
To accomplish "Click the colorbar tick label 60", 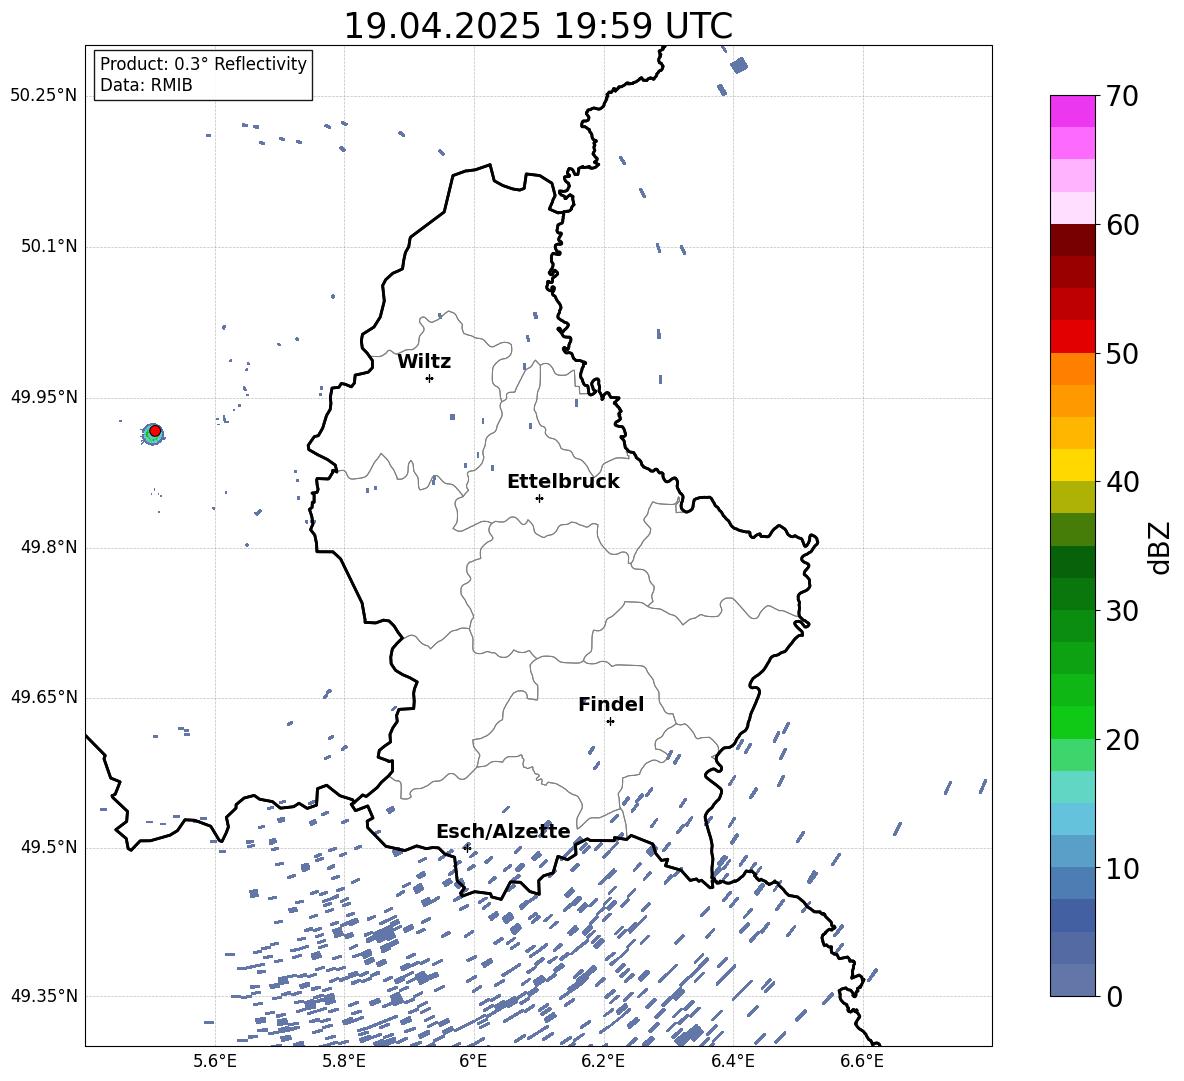I will 1122,225.
